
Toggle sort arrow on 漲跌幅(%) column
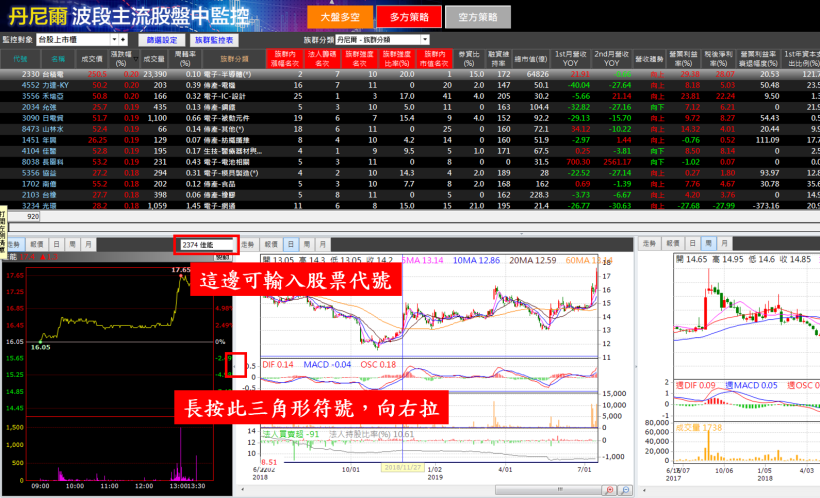pos(135,59)
